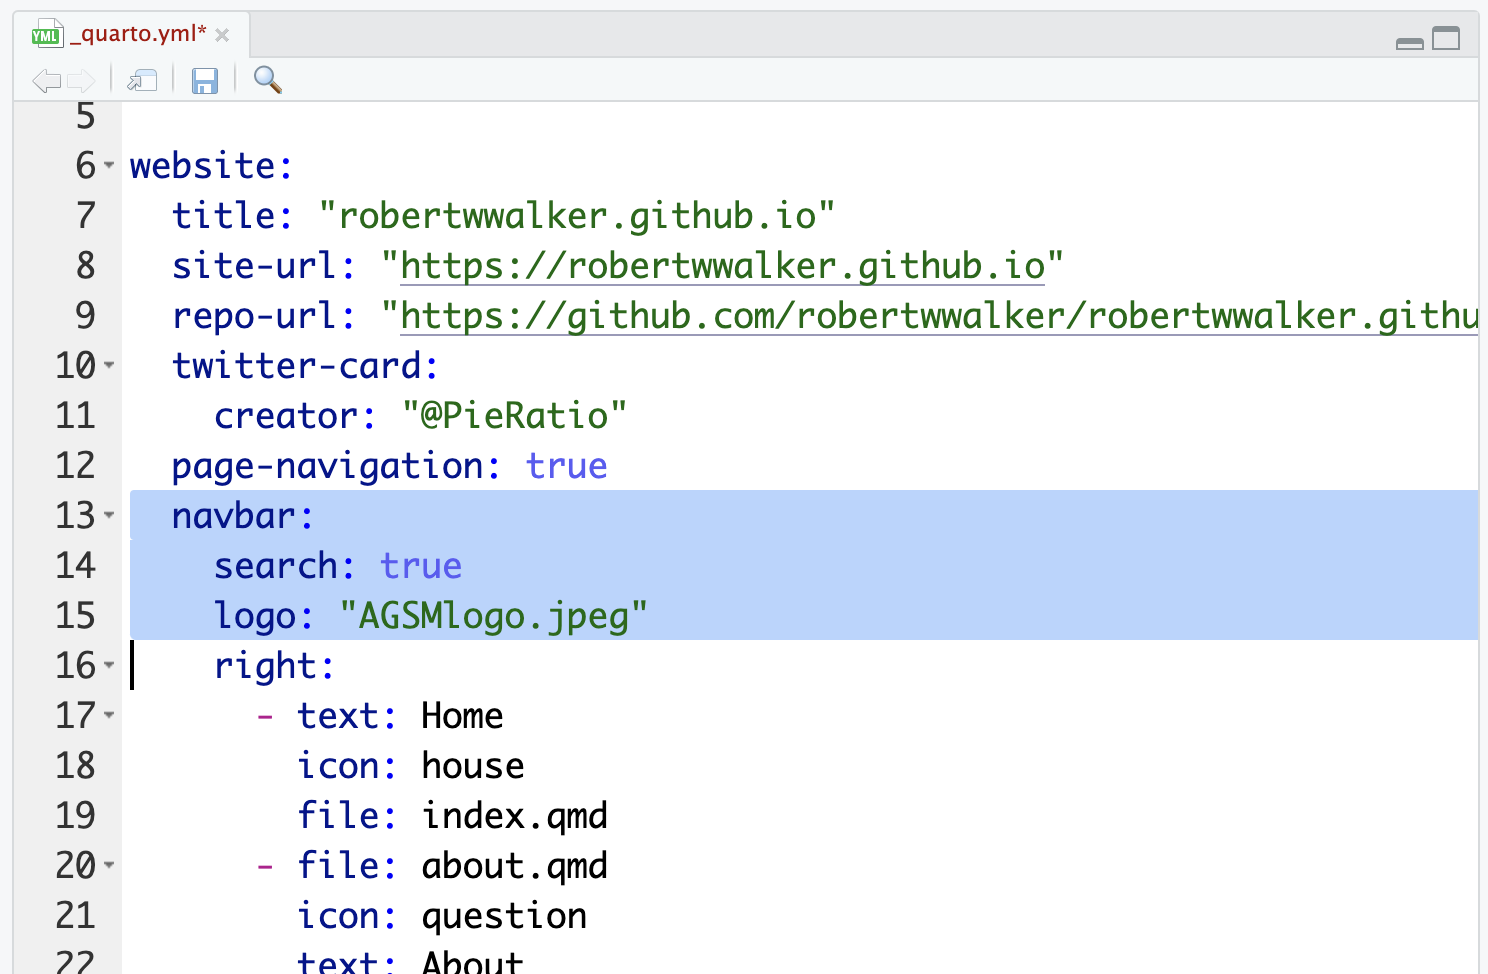
Task: Place cursor on page-navigation true value
Action: tap(566, 466)
